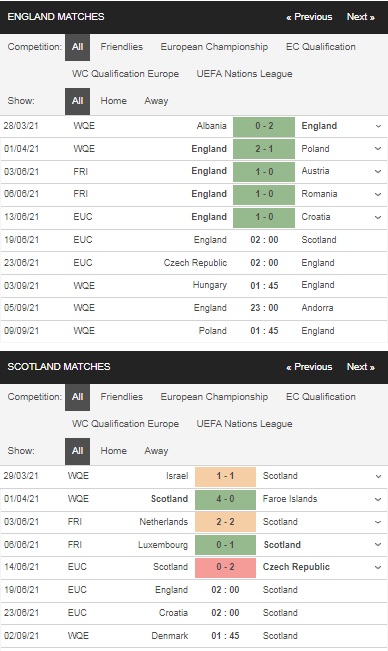This screenshot has width=388, height=651.
Task: Expand the Luxembourg vs Scotland match chevron
Action: [378, 544]
